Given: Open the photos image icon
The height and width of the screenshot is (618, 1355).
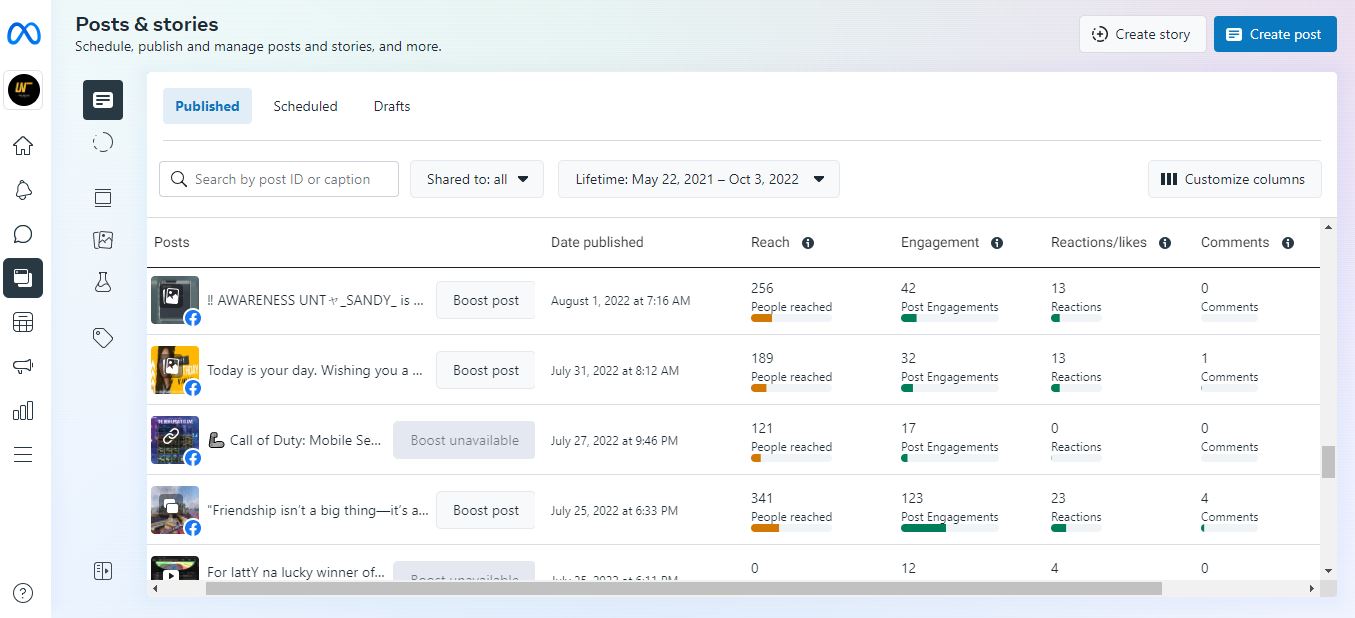Looking at the screenshot, I should pos(103,240).
